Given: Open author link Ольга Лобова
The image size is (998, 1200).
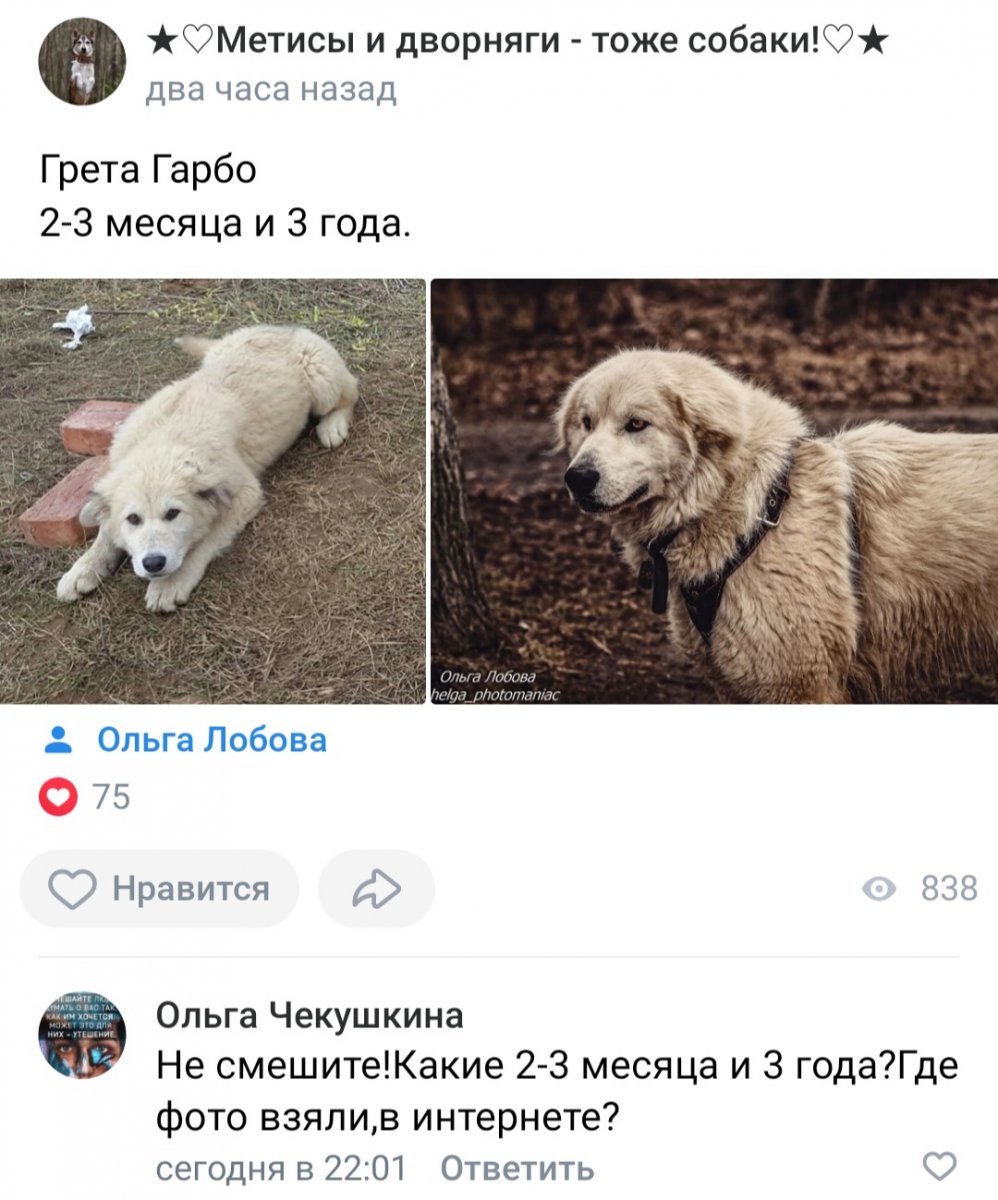Looking at the screenshot, I should click(x=212, y=740).
